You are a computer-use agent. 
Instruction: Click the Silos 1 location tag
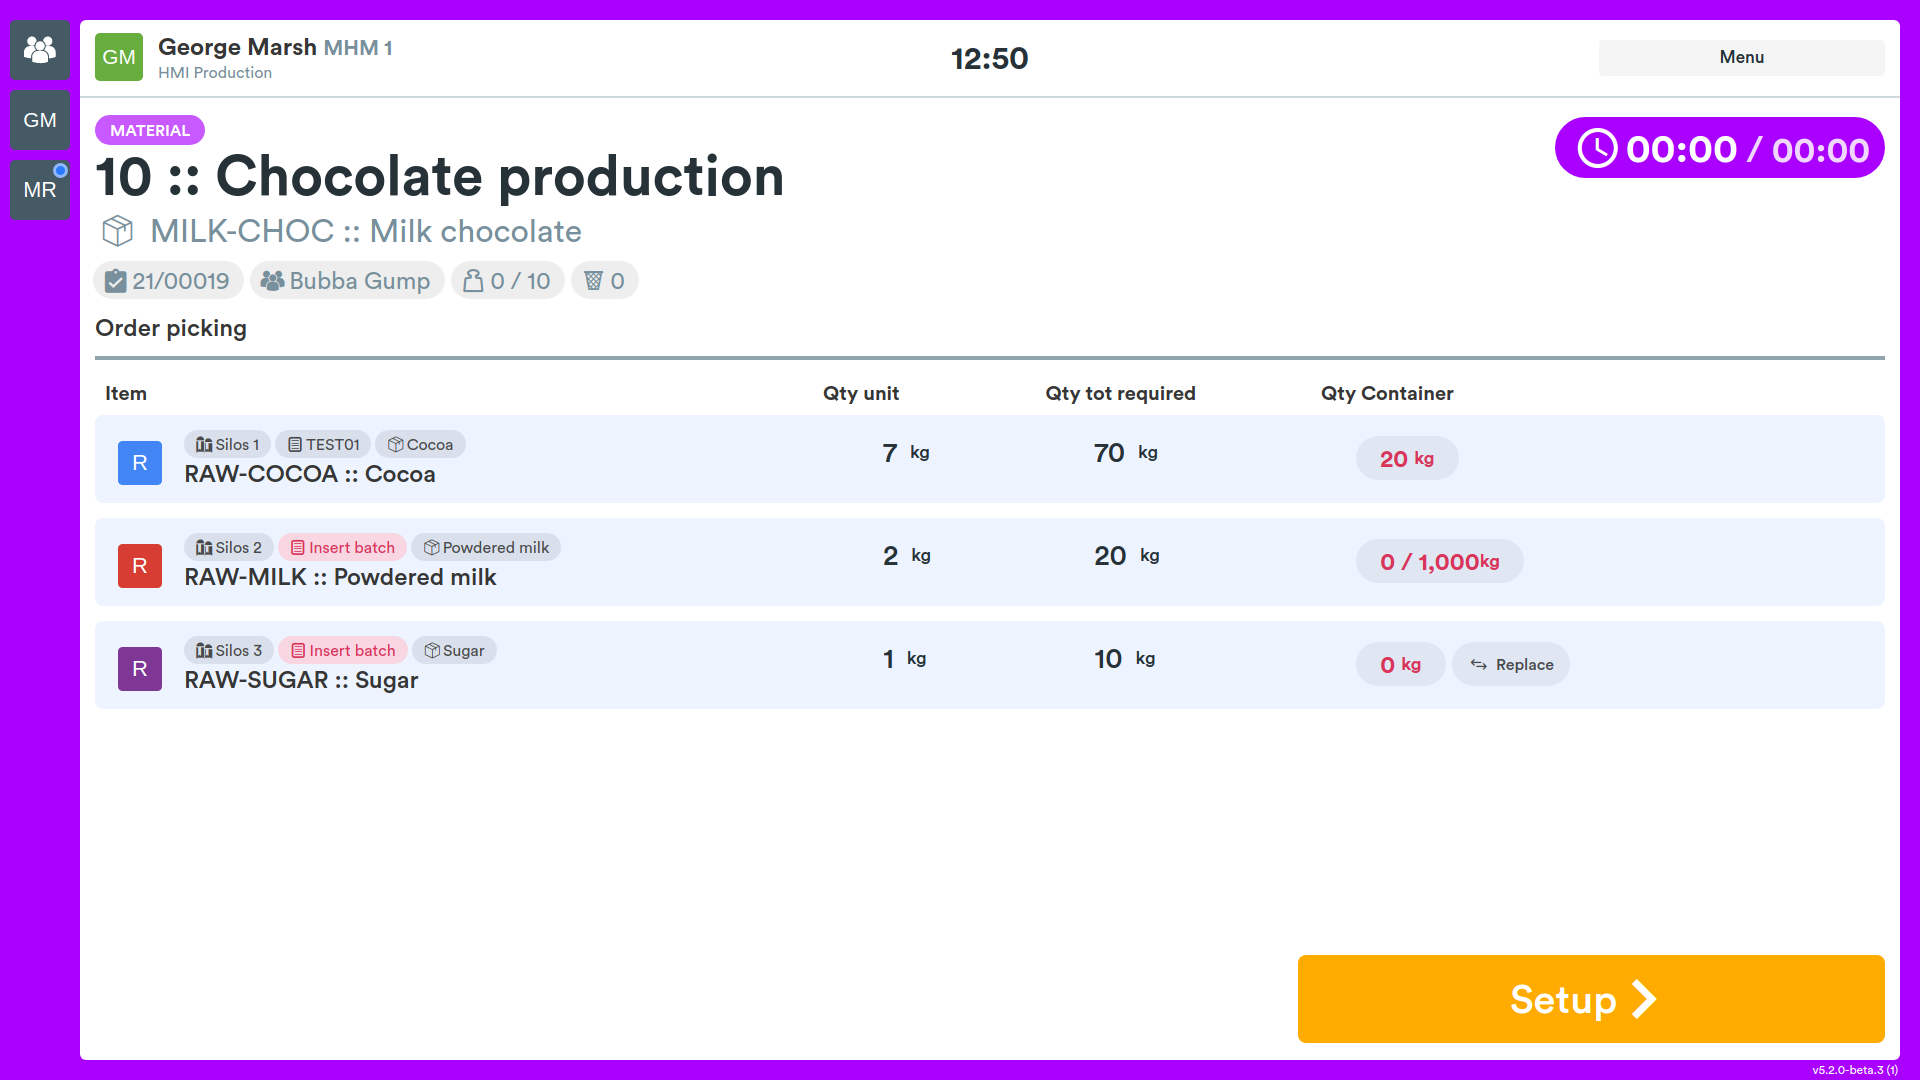227,444
